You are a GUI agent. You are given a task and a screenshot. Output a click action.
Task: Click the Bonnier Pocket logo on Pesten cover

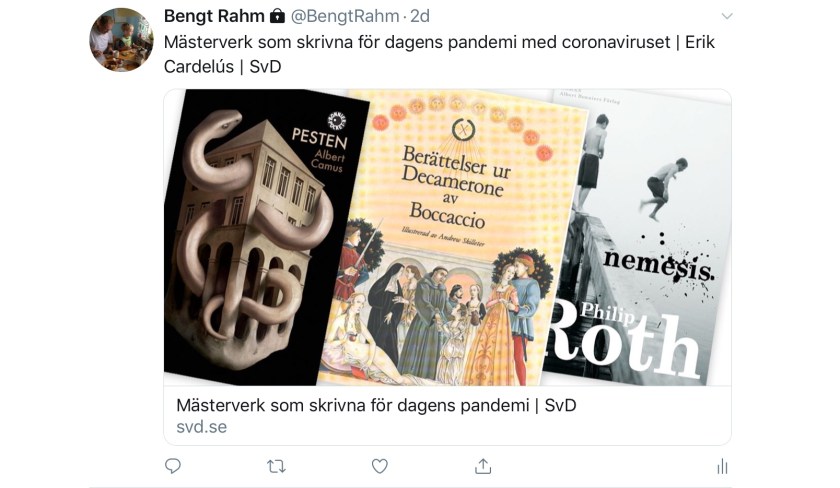pyautogui.click(x=336, y=123)
